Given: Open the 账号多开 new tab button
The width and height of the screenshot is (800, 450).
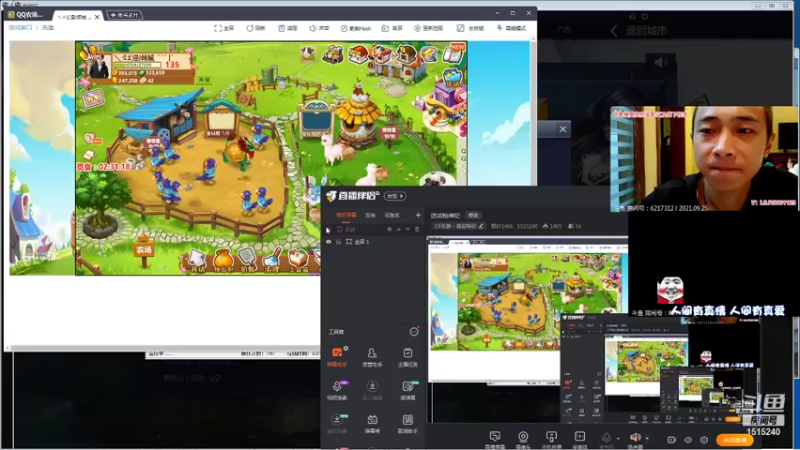Looking at the screenshot, I should [x=124, y=15].
